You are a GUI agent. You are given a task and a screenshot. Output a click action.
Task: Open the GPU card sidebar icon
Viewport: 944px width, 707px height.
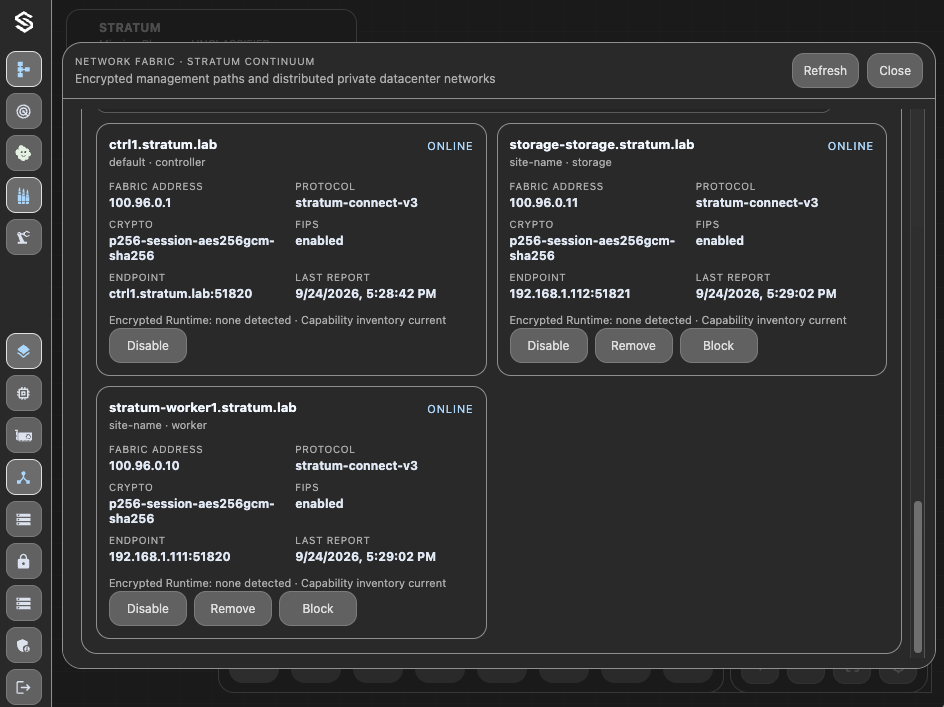pos(24,435)
